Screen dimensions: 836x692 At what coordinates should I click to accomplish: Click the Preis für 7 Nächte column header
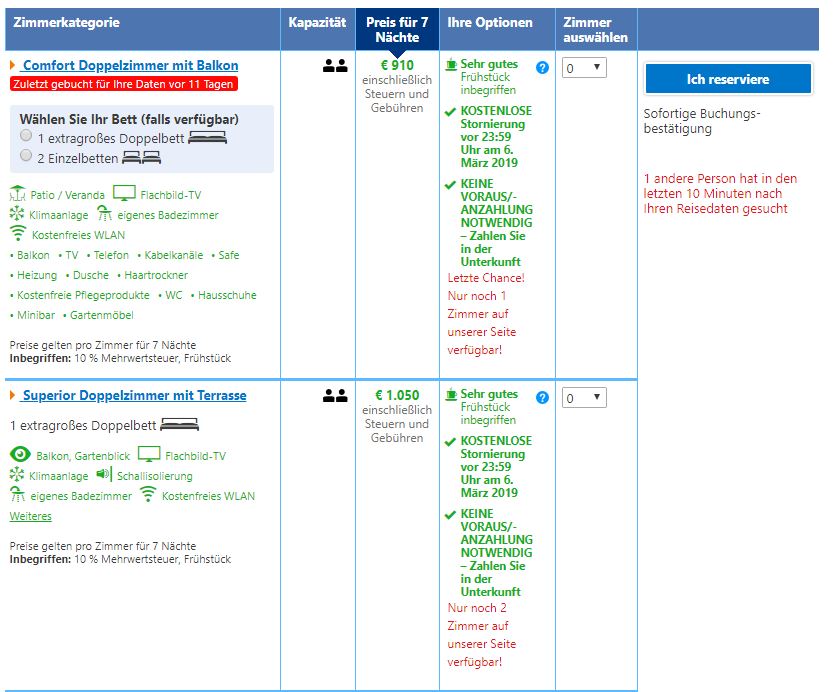(396, 29)
